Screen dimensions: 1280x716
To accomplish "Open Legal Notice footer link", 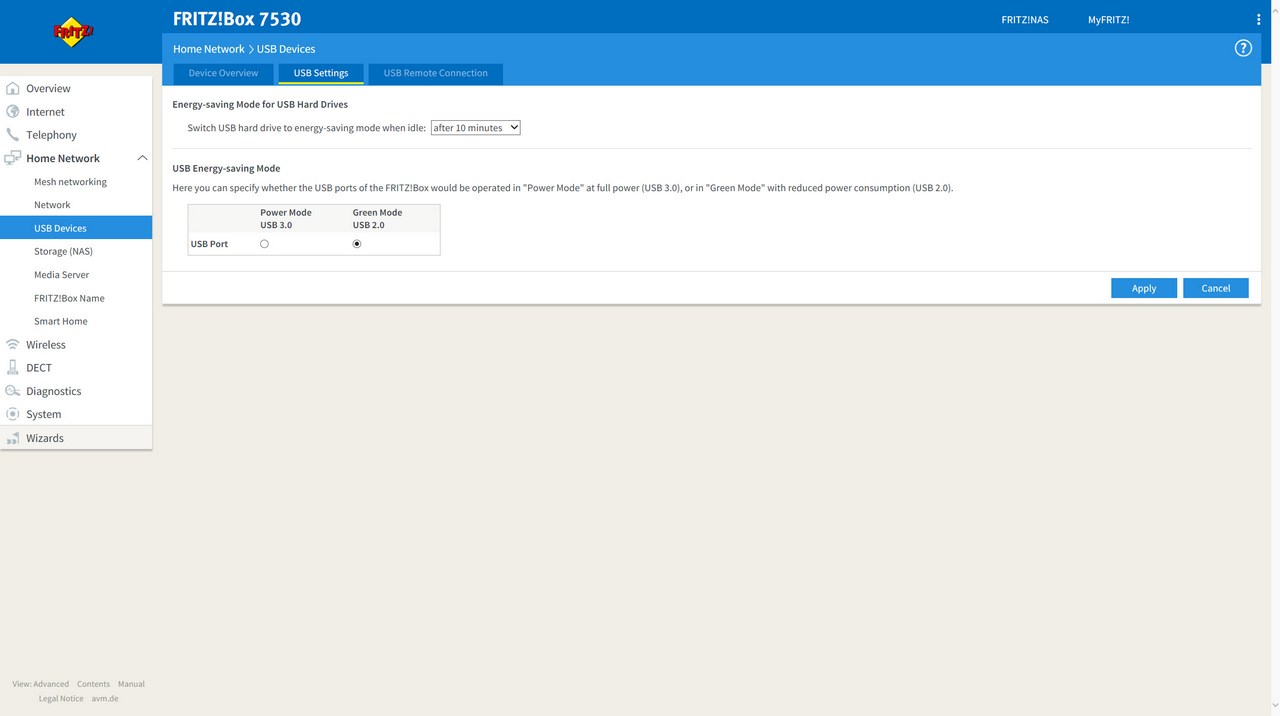I will [x=61, y=698].
